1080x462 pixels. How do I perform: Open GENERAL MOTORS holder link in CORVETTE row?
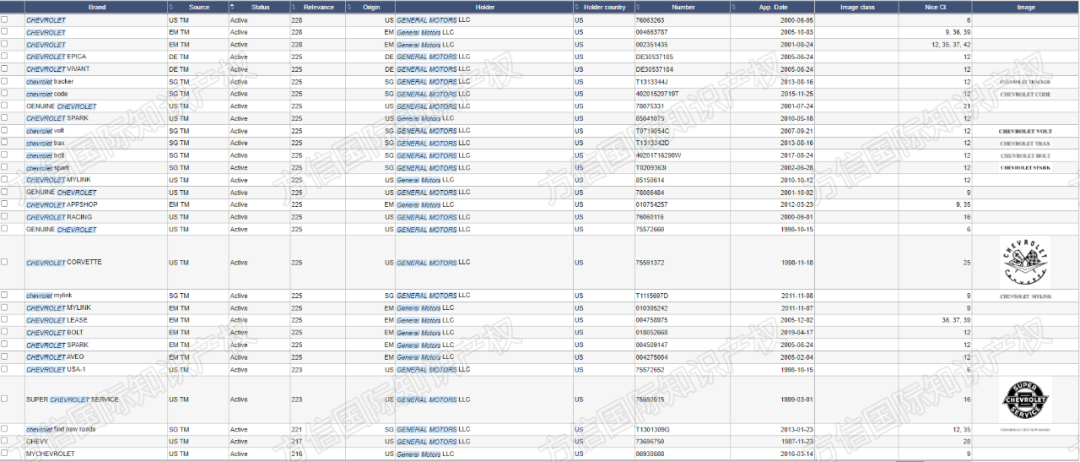tap(433, 262)
